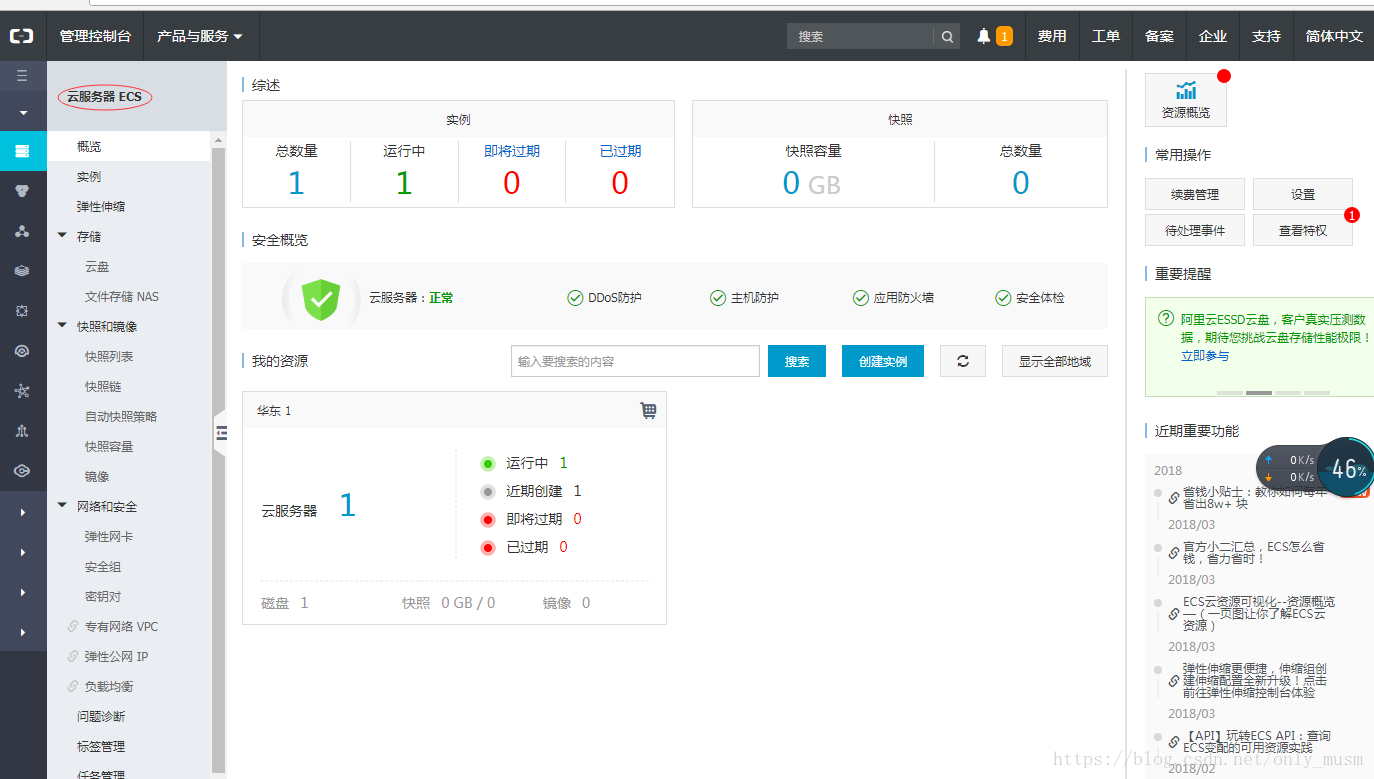The width and height of the screenshot is (1374, 779).
Task: Click the merging arrows icon in sidebar
Action: coord(22,431)
